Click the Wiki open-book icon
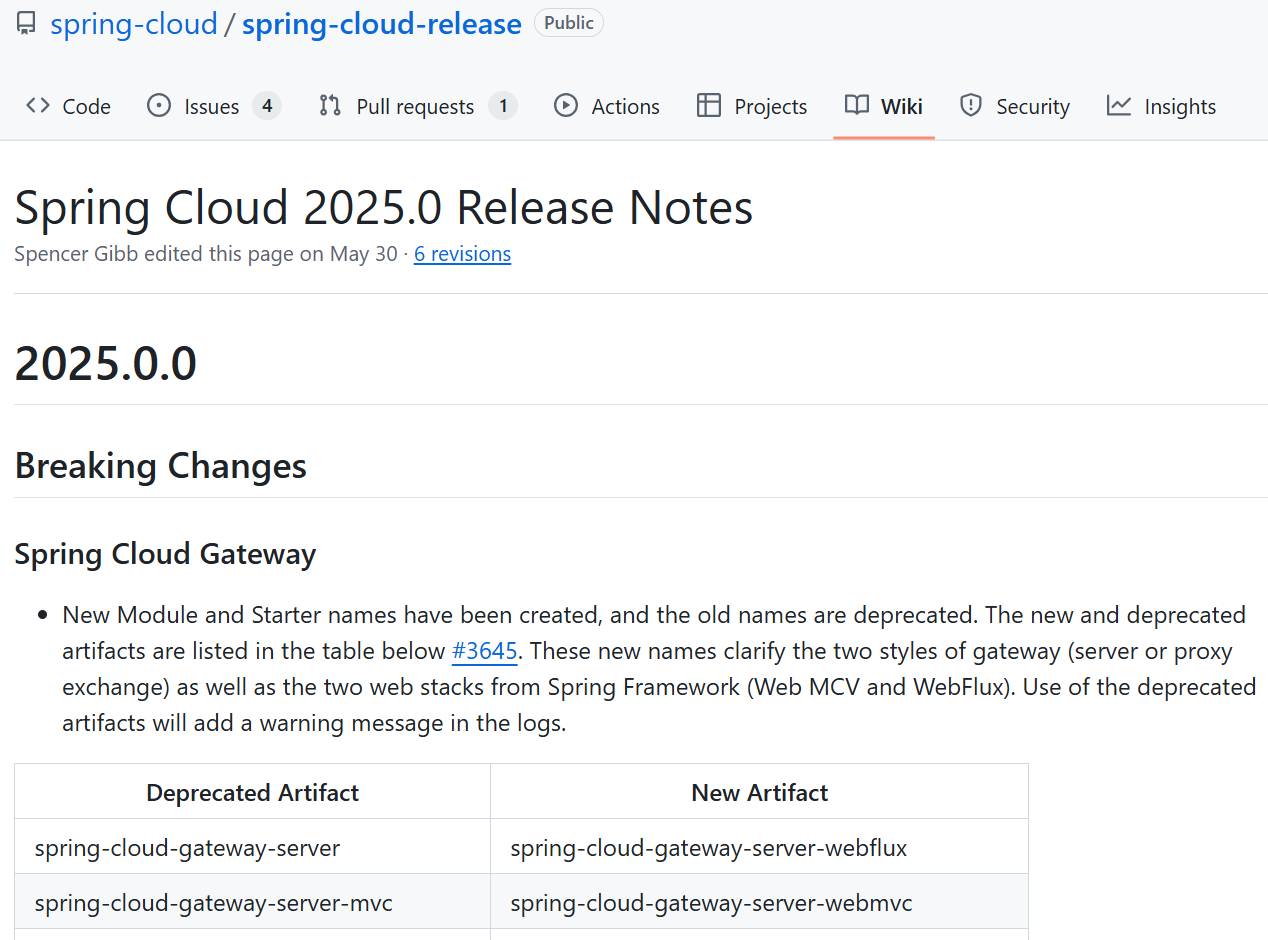 [857, 106]
